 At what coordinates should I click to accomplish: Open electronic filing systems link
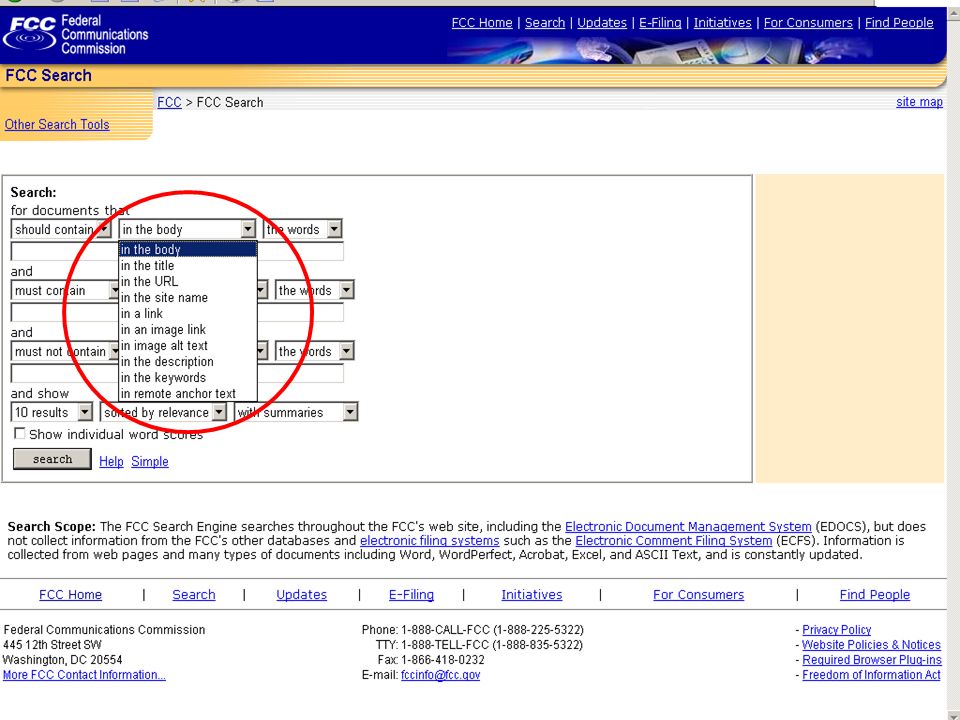[430, 541]
